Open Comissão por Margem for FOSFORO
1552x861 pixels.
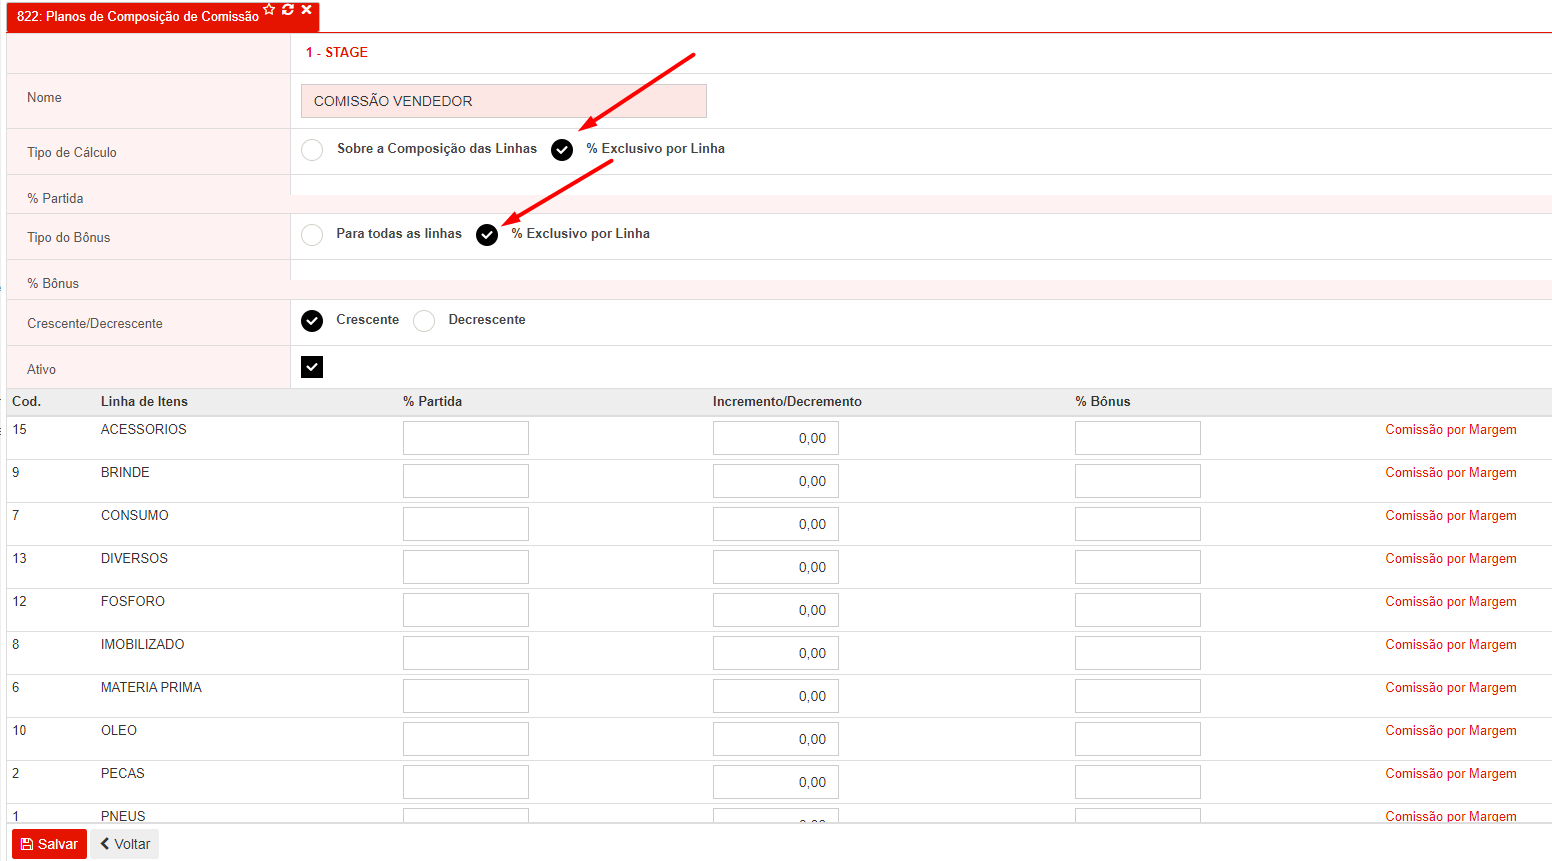point(1451,602)
